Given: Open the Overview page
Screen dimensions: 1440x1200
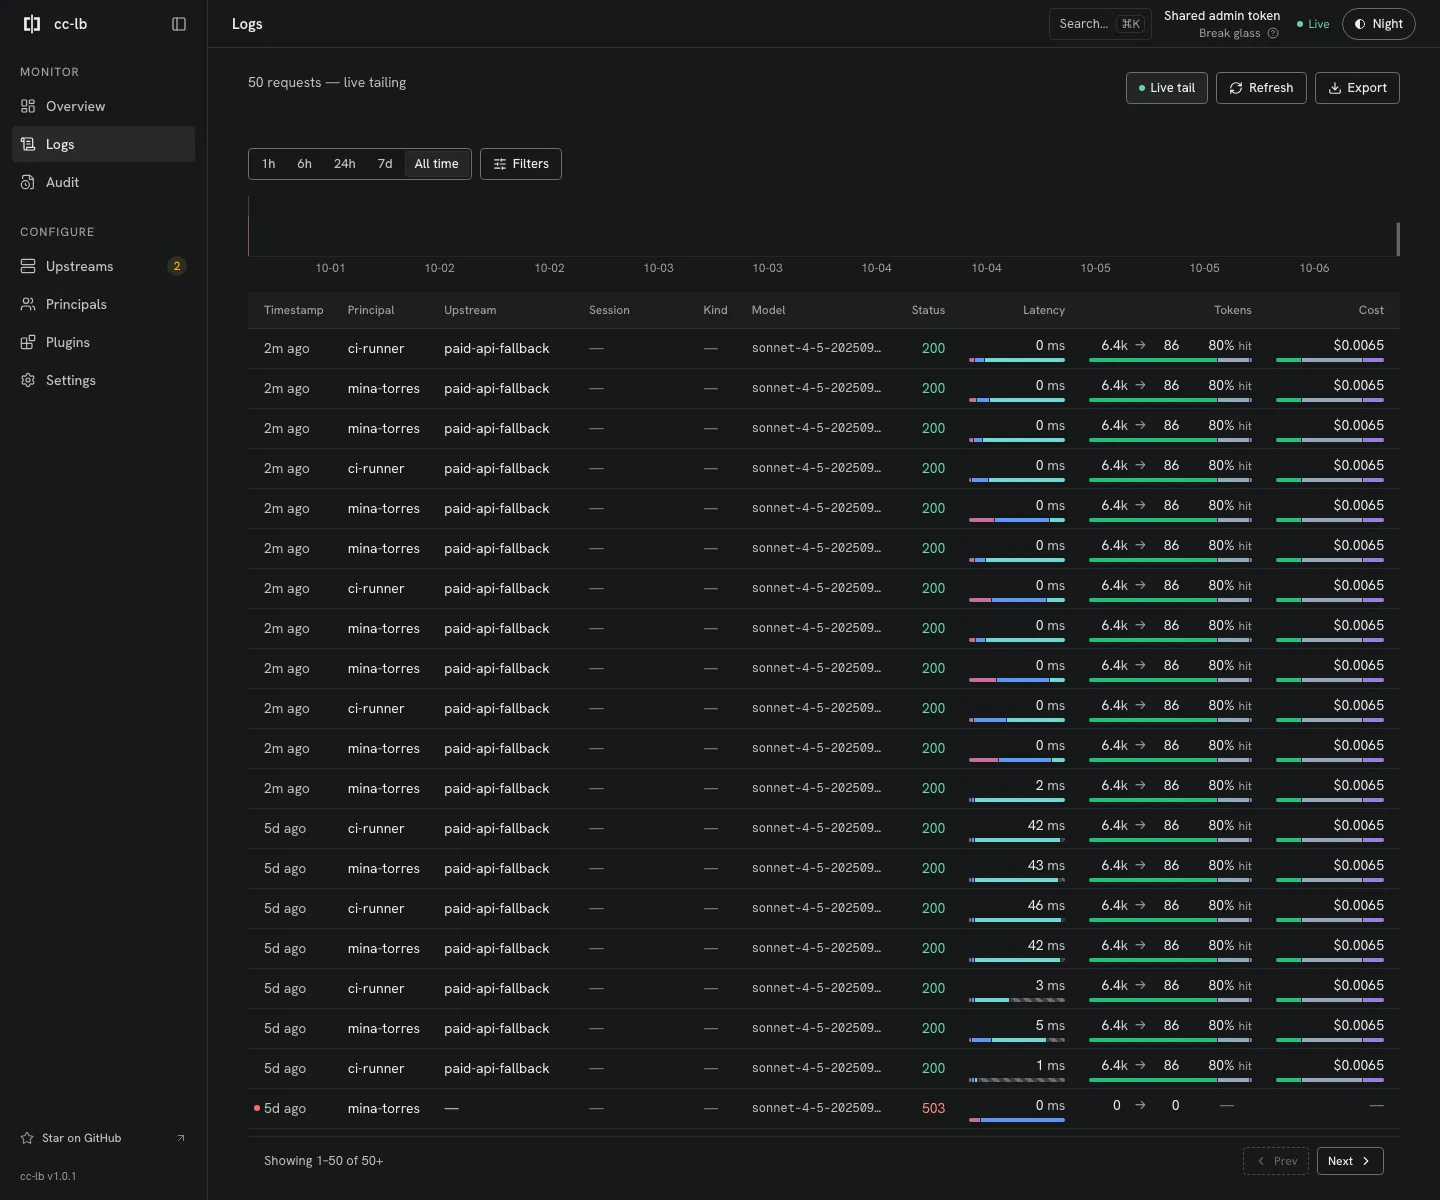Looking at the screenshot, I should tap(103, 106).
